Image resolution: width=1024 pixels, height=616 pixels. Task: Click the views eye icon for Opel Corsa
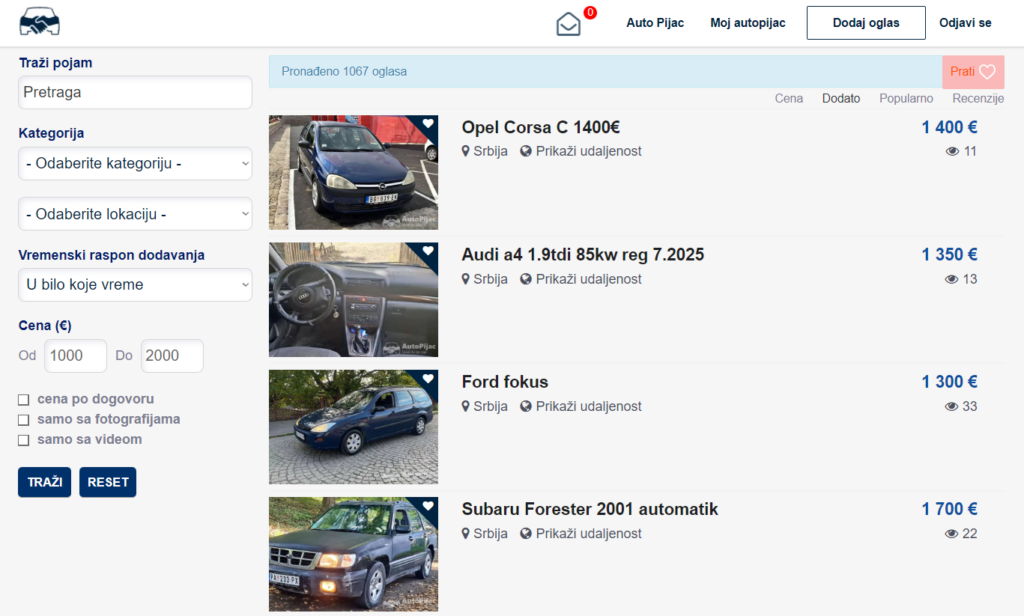click(x=952, y=152)
